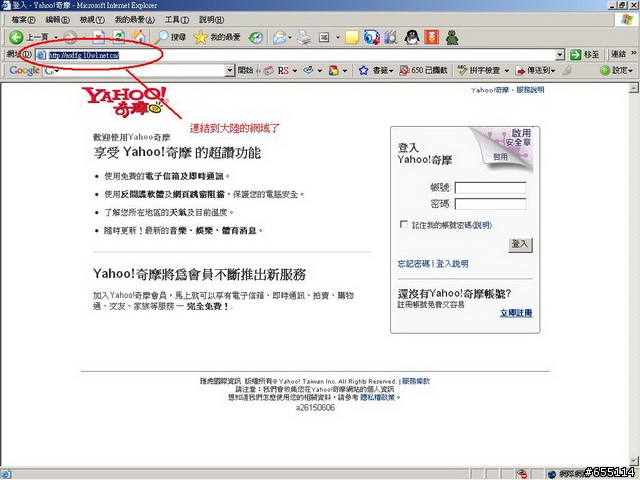Launch the QQ penguin icon
Viewport: 640px width, 480px height.
(x=411, y=37)
